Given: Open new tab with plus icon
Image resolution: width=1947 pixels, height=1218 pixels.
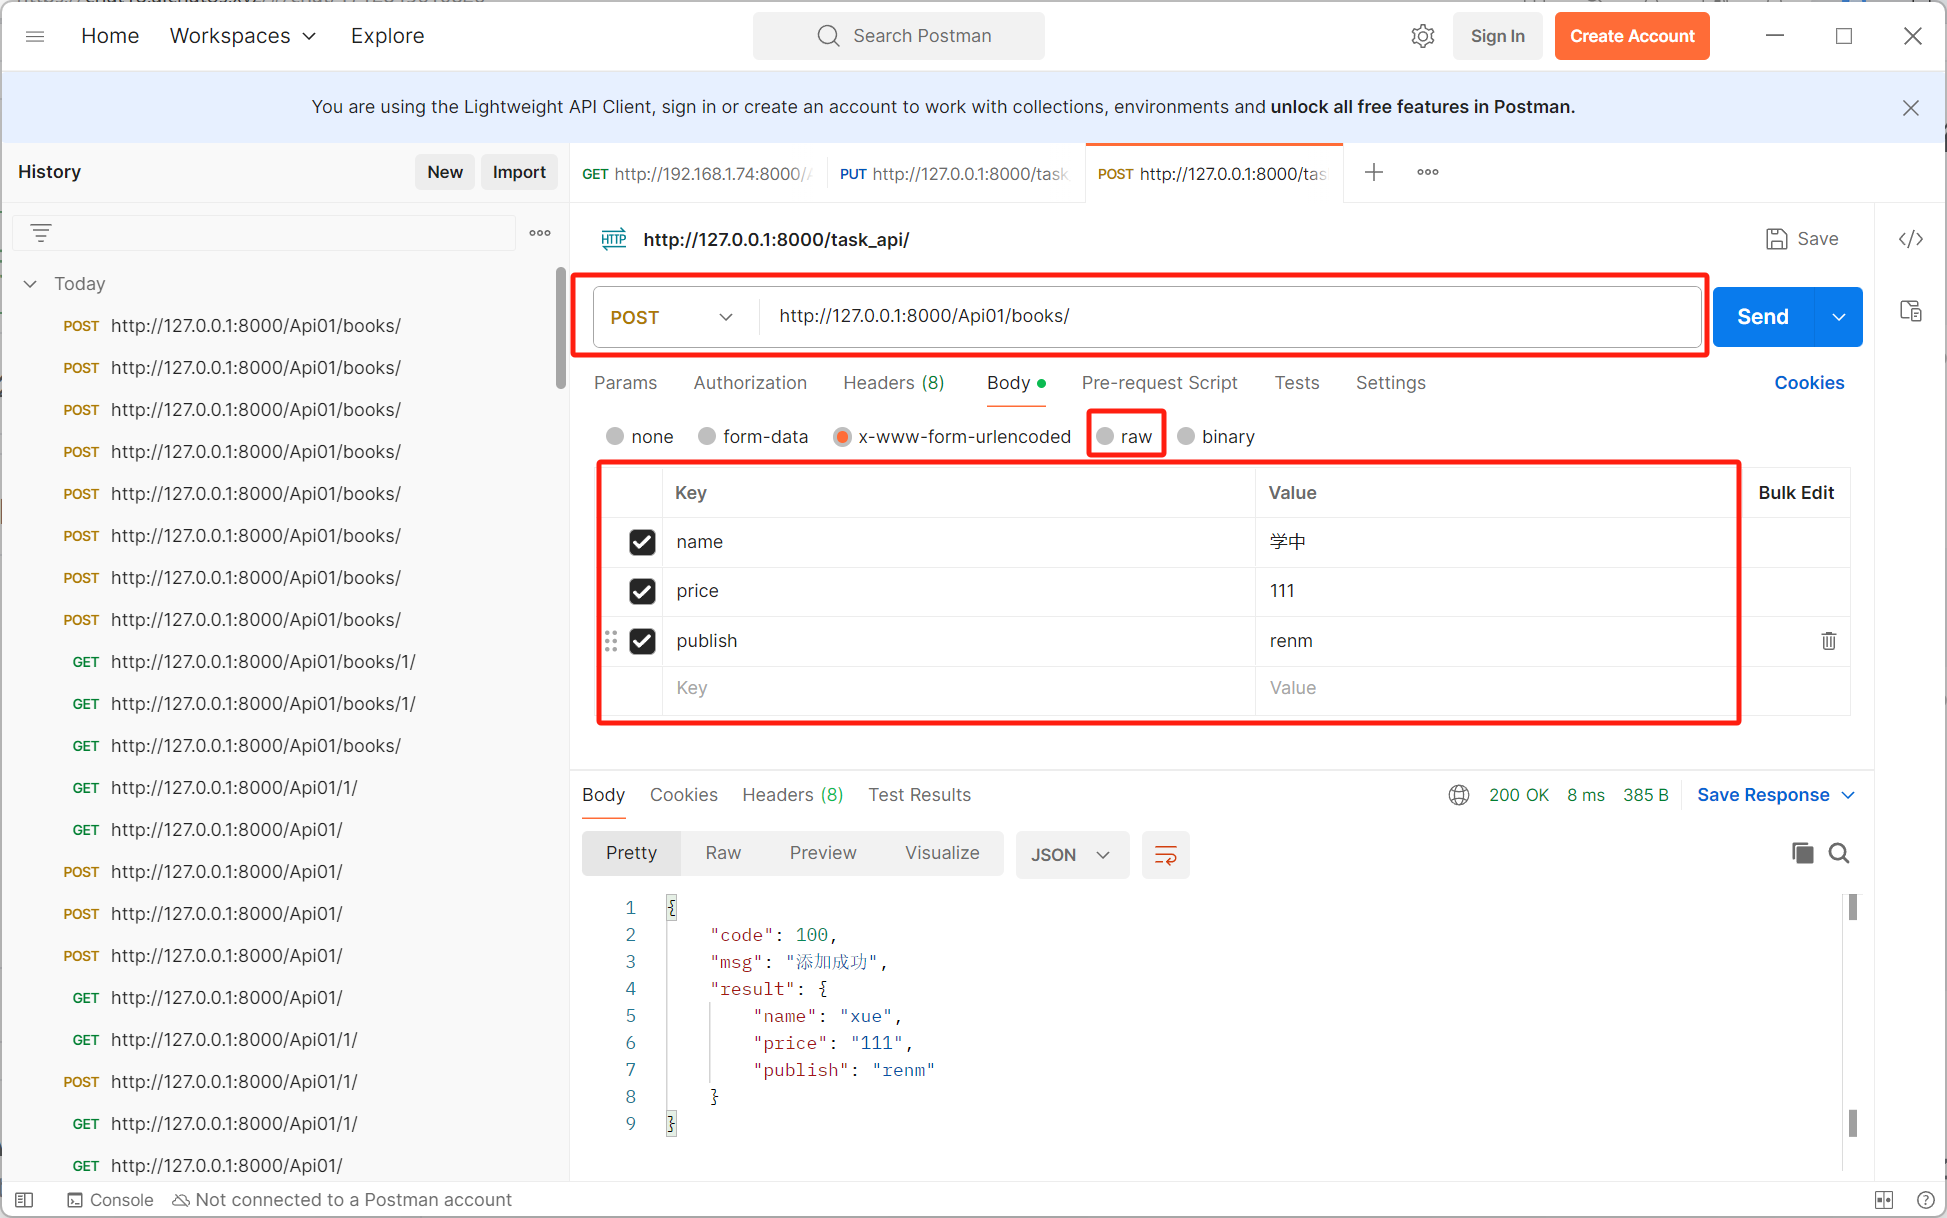Looking at the screenshot, I should coord(1374,172).
